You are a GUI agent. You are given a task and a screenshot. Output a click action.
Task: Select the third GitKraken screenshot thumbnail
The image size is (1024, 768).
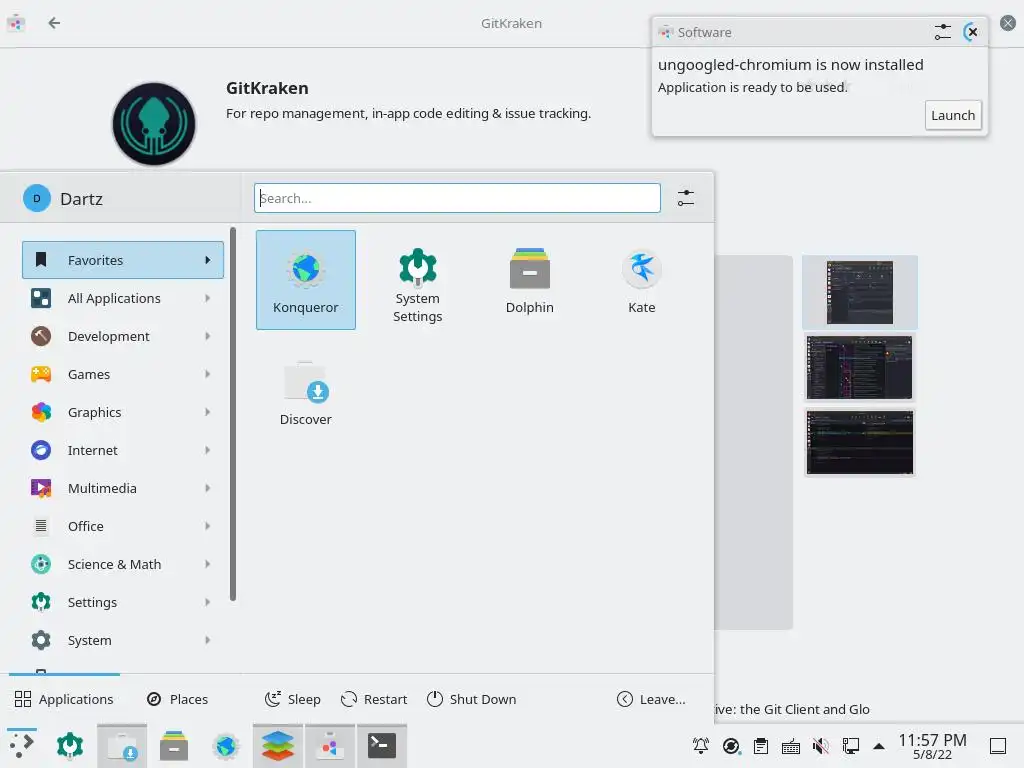tap(859, 443)
